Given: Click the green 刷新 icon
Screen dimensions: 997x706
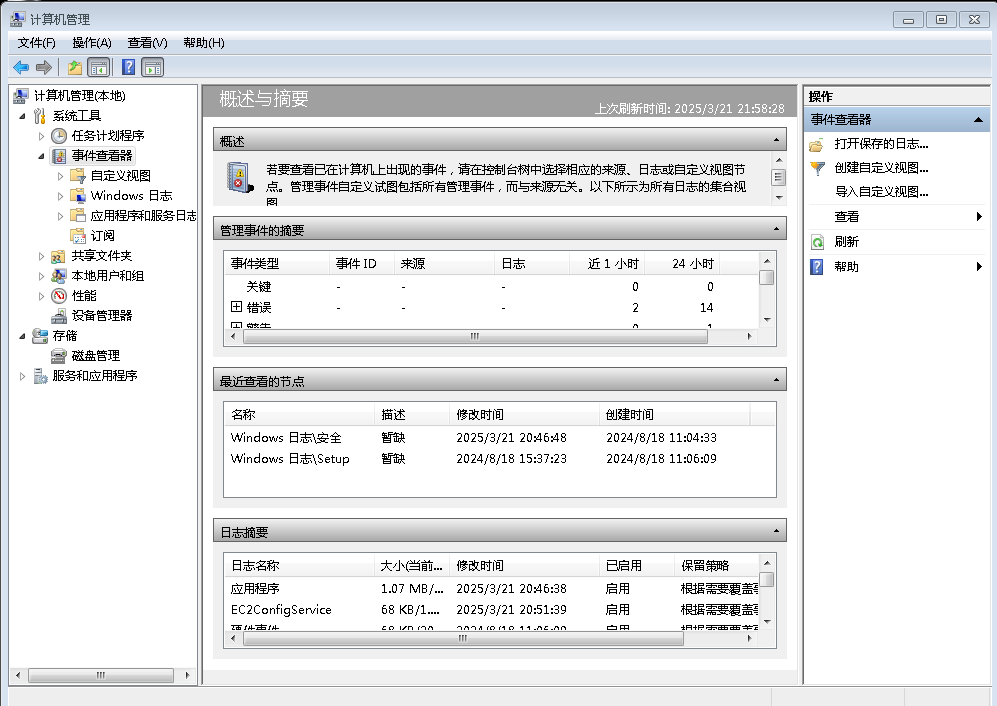Looking at the screenshot, I should click(817, 242).
